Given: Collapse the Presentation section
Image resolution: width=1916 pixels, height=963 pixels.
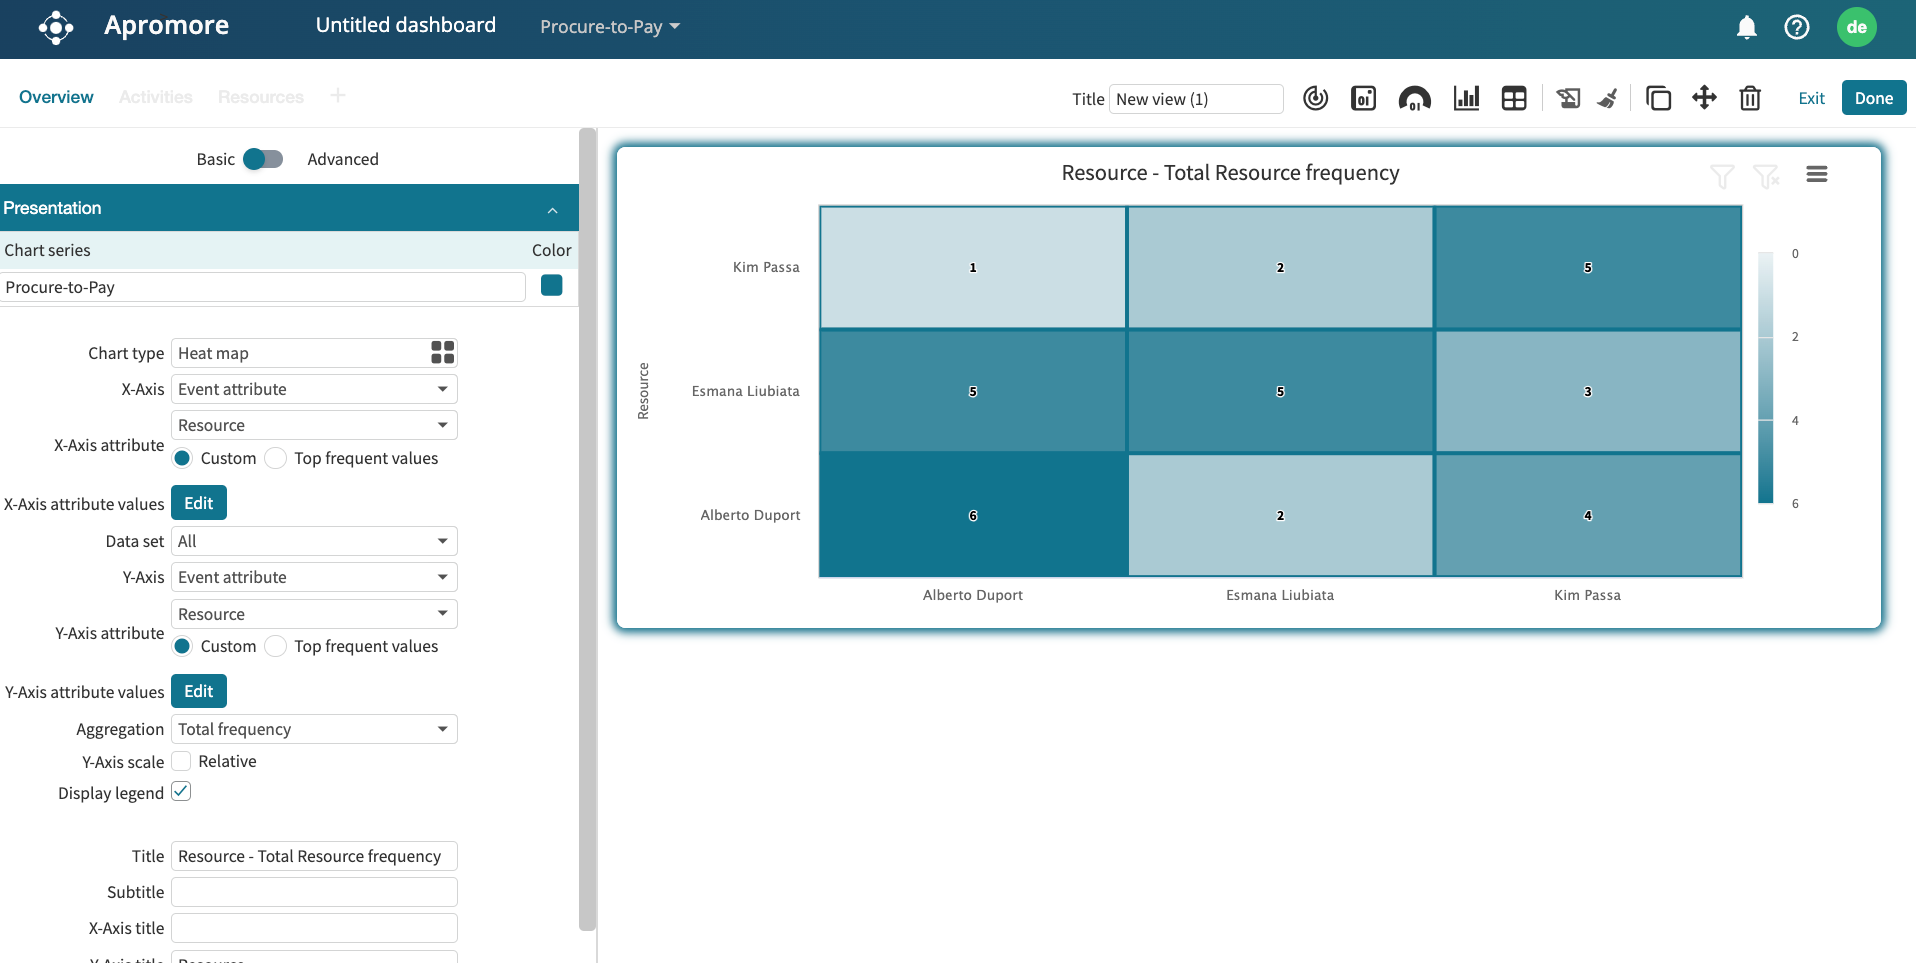Looking at the screenshot, I should 552,209.
